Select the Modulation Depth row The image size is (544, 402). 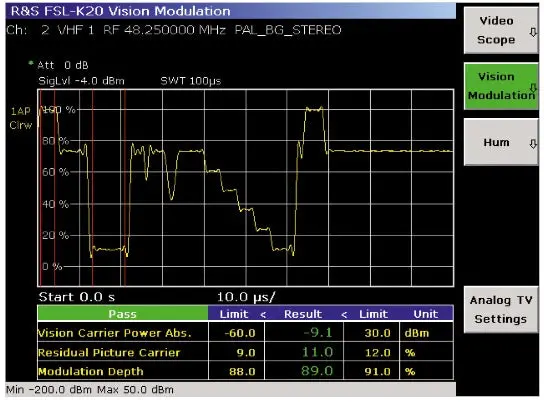(245, 371)
